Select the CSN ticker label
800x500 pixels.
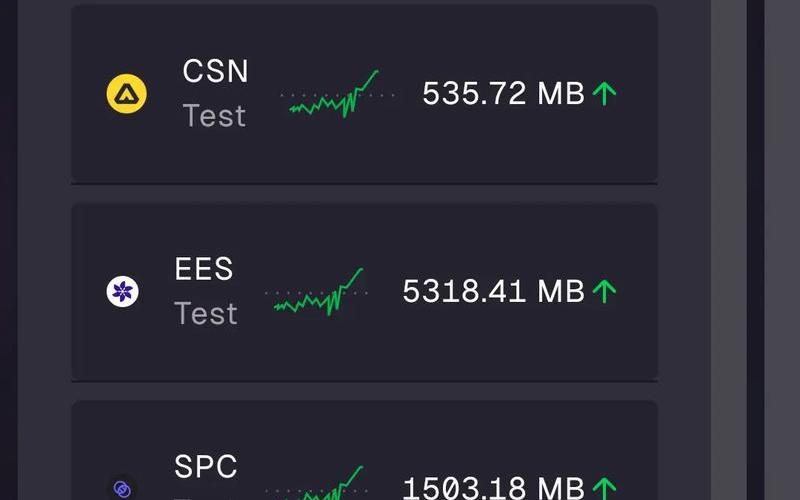215,70
